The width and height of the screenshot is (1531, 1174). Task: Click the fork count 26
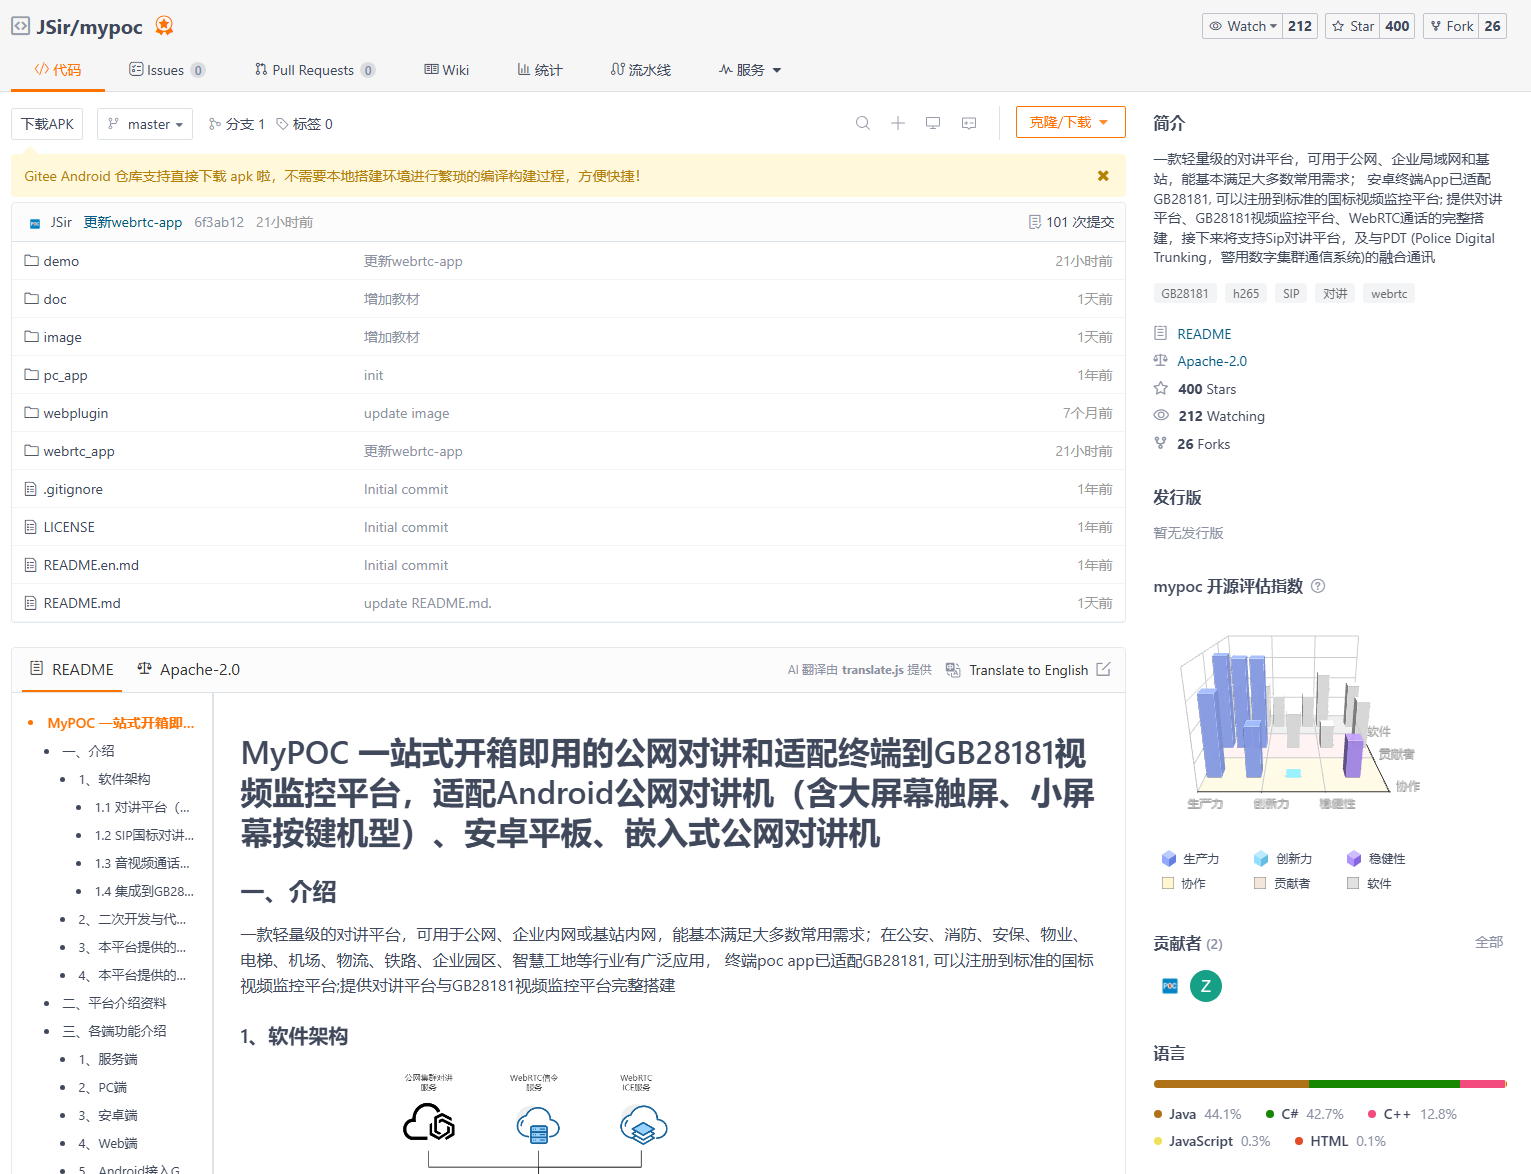pos(1493,26)
